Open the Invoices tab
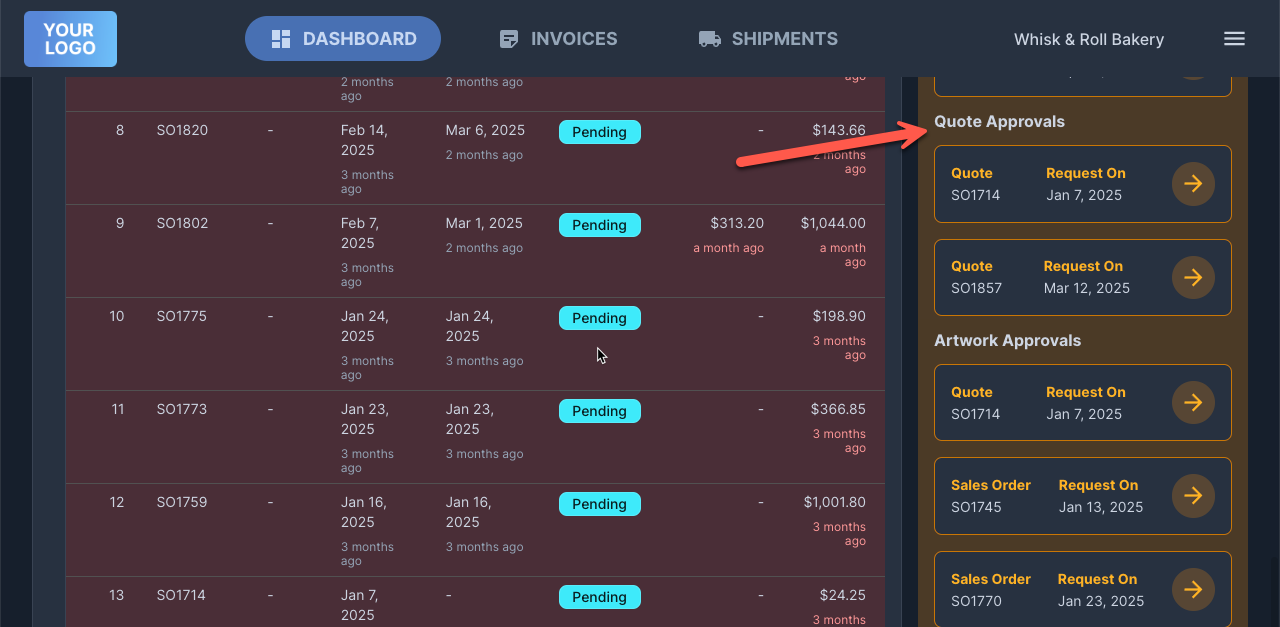Image resolution: width=1280 pixels, height=627 pixels. [573, 39]
